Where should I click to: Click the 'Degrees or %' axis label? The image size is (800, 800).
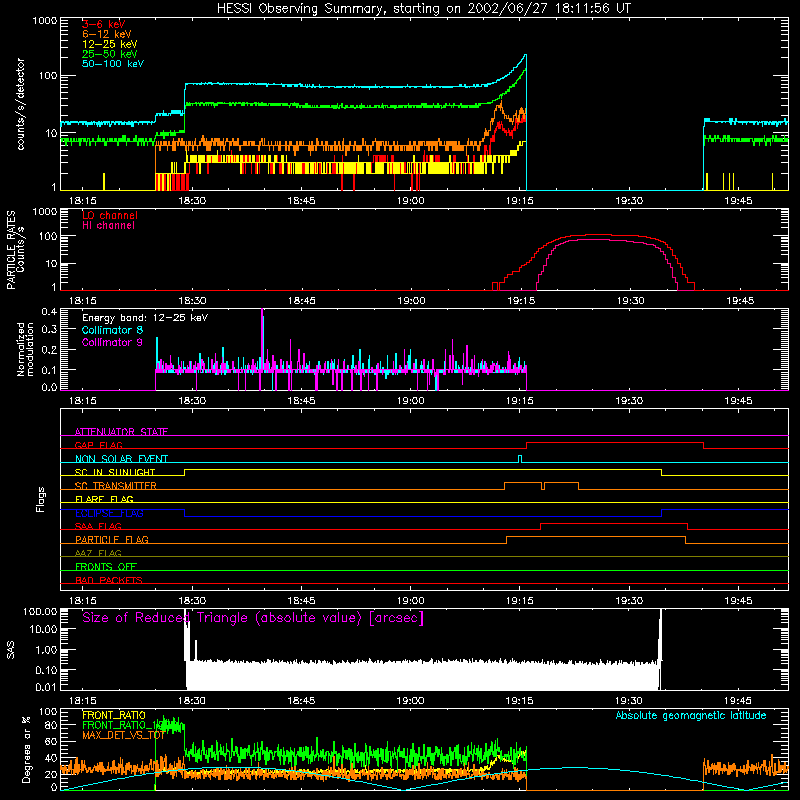26,749
